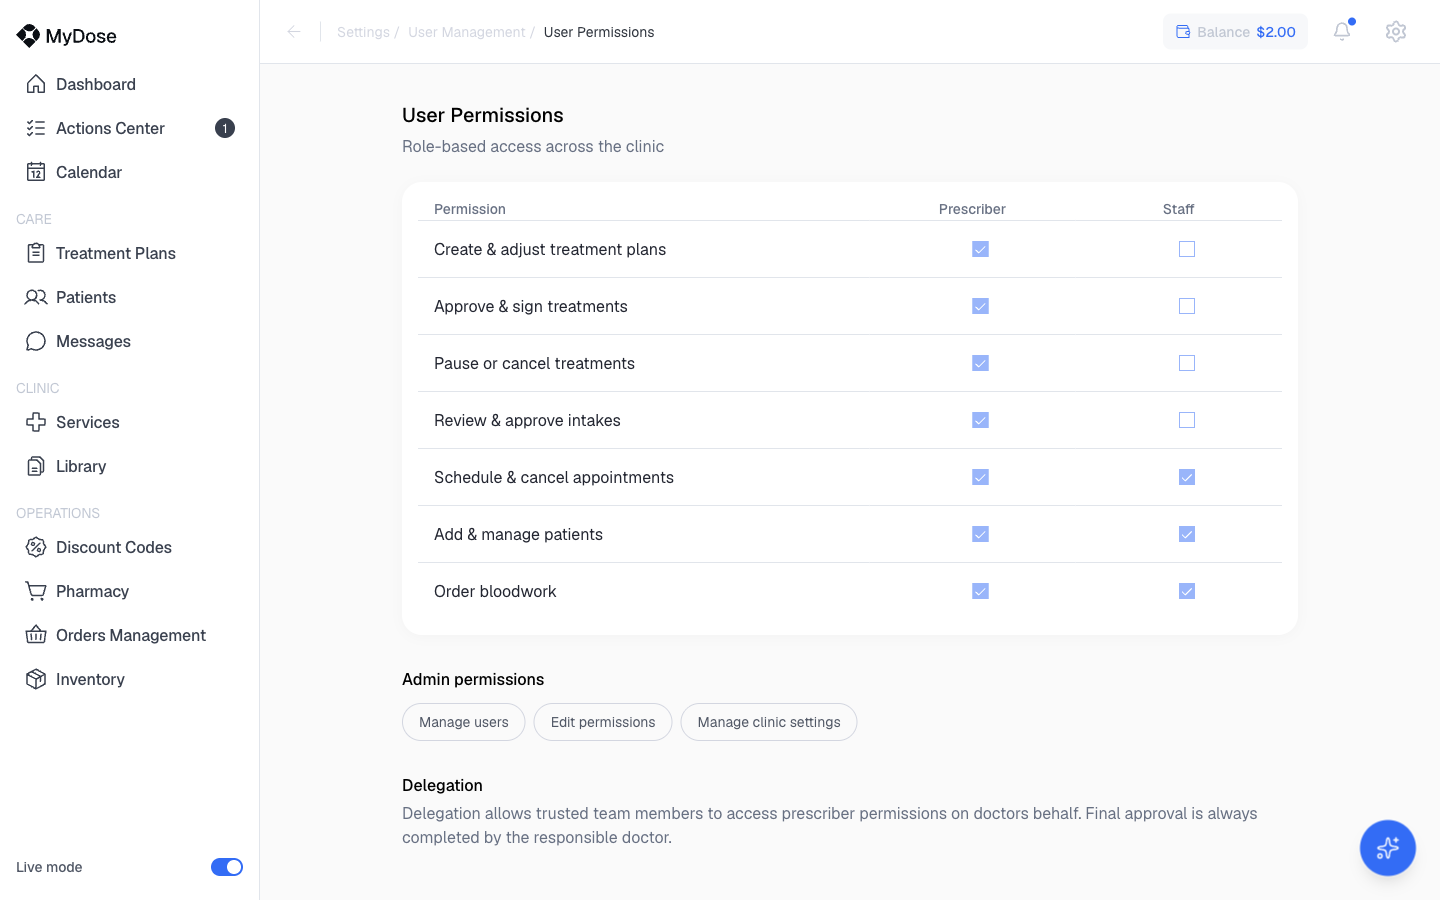Click the Settings breadcrumb link
Screen dimensions: 1440x900
coord(363,32)
